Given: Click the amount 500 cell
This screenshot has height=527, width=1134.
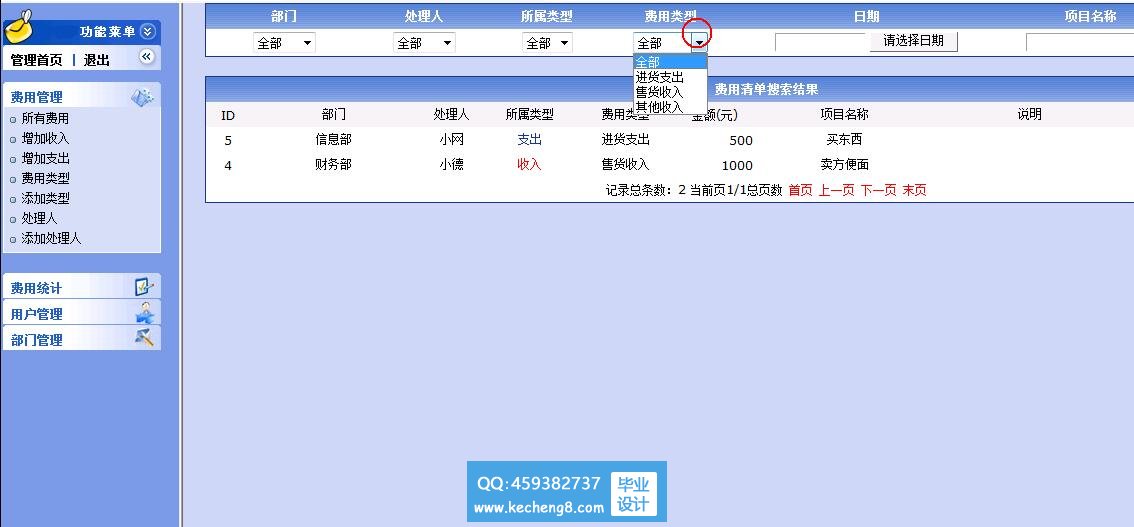Looking at the screenshot, I should [x=741, y=141].
